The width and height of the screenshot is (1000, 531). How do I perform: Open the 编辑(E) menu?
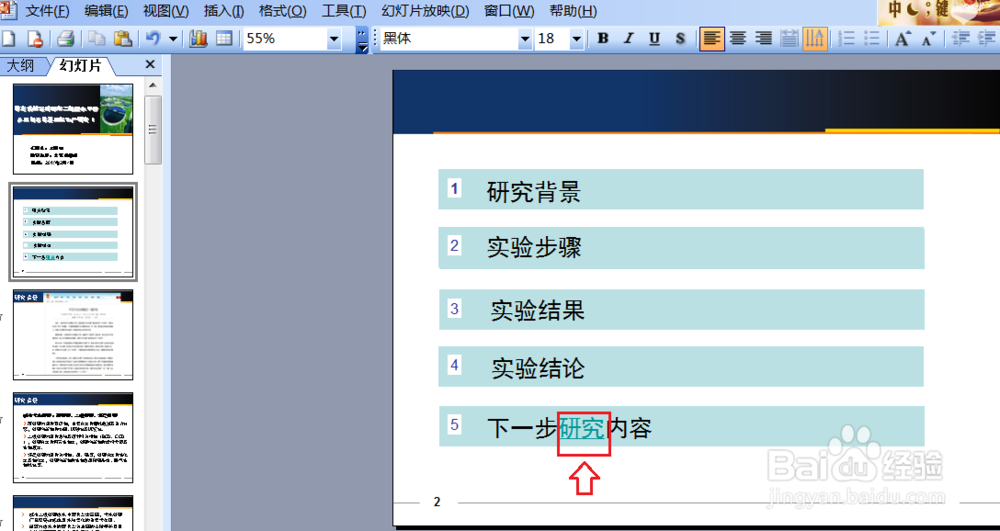pos(106,11)
